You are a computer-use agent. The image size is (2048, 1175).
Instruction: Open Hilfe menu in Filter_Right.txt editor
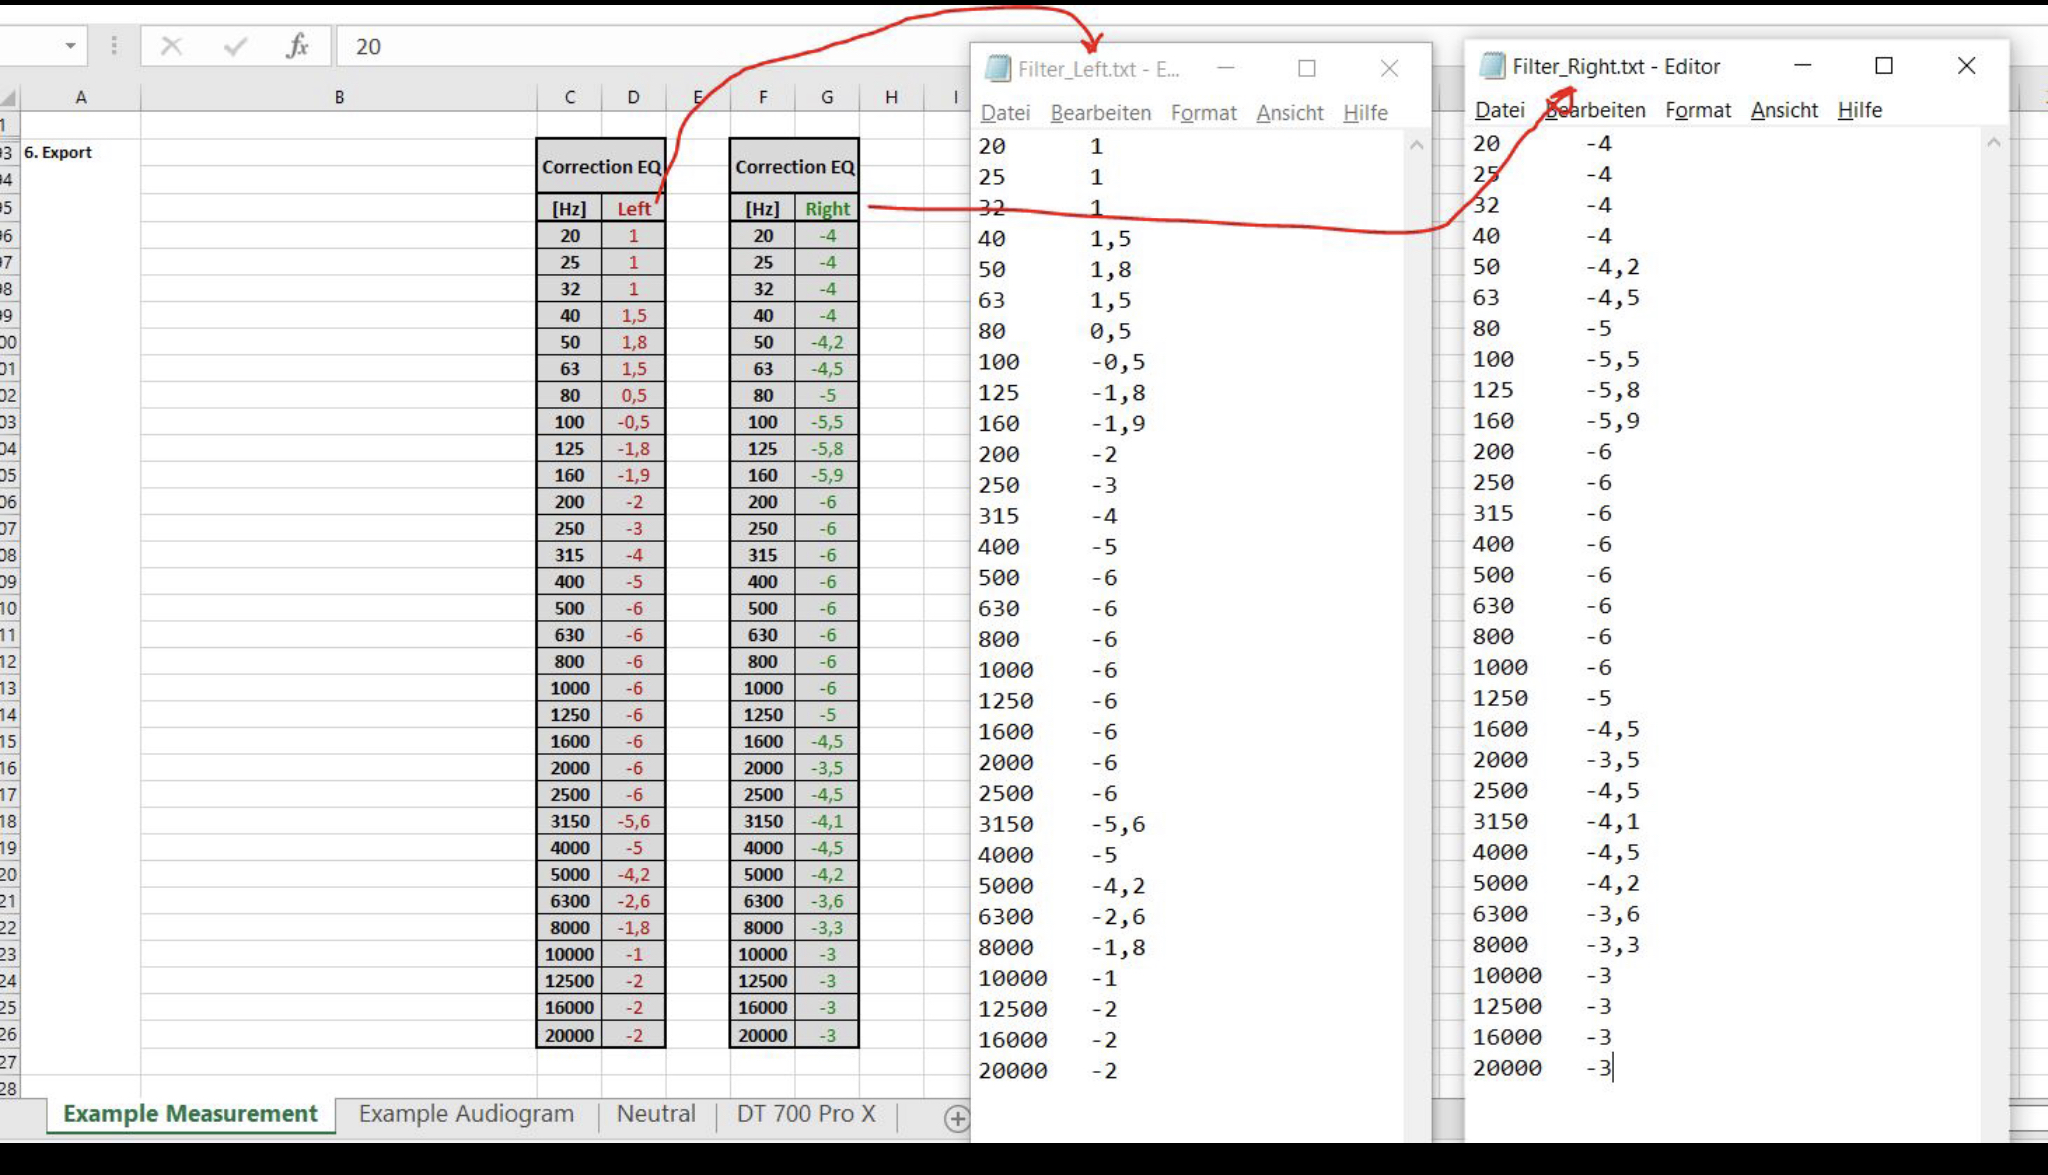tap(1860, 110)
